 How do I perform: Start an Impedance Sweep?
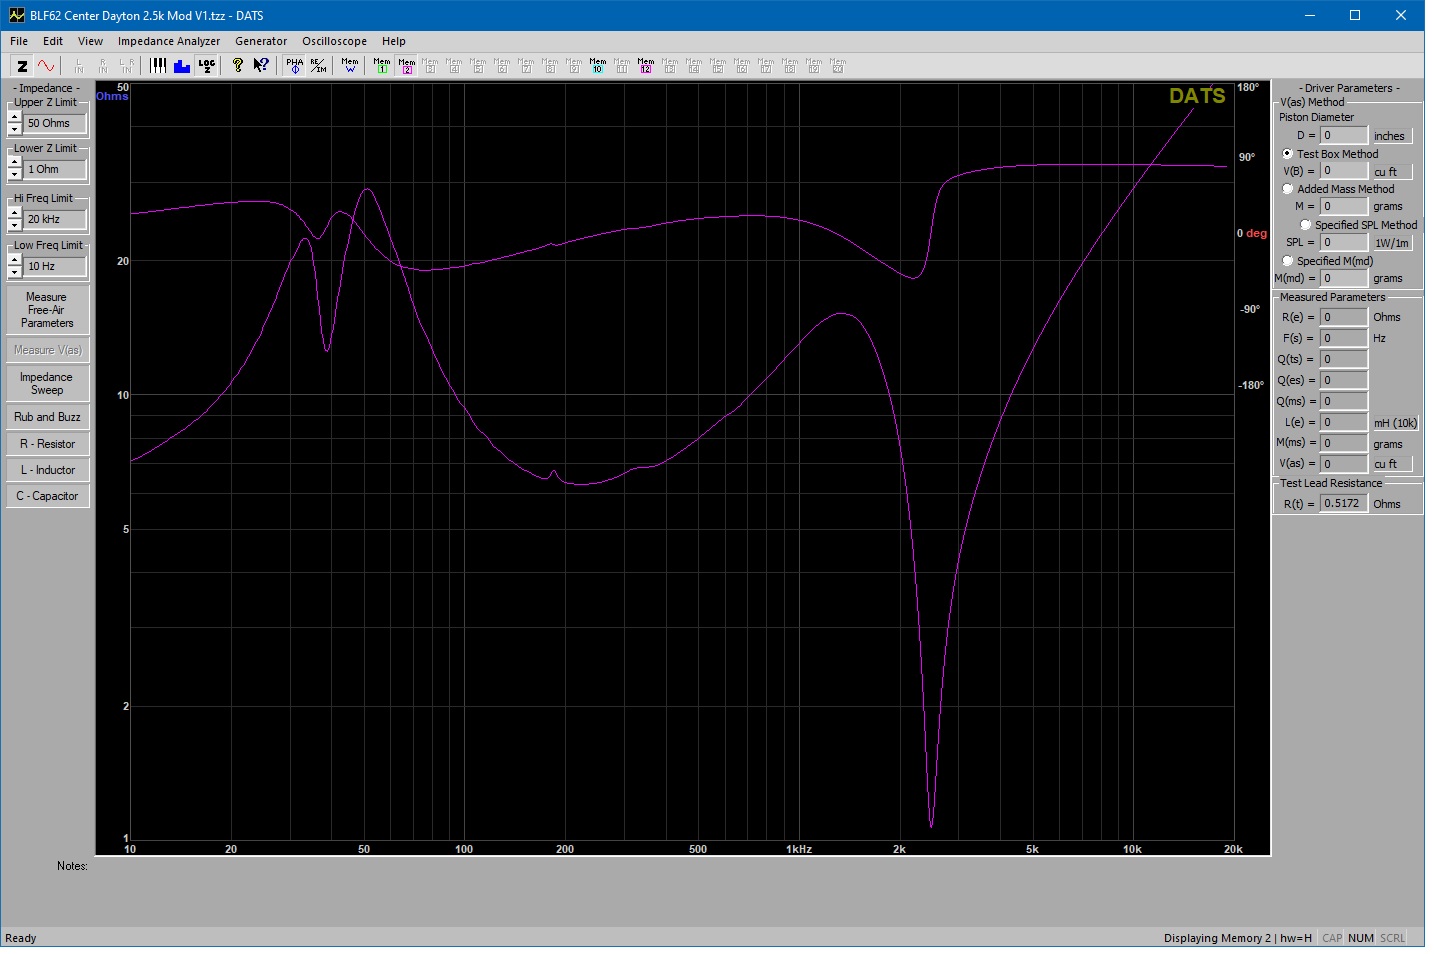click(47, 383)
